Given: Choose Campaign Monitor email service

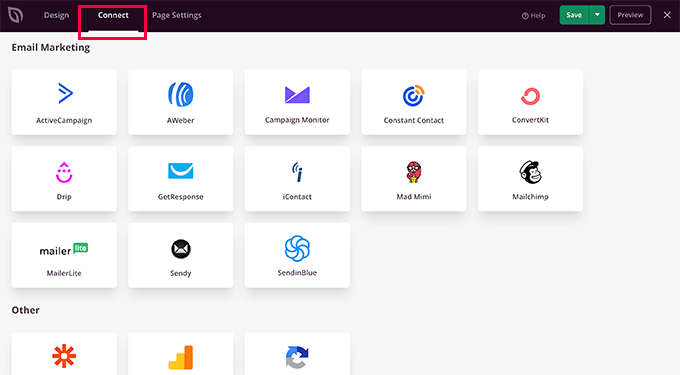Looking at the screenshot, I should 297,102.
